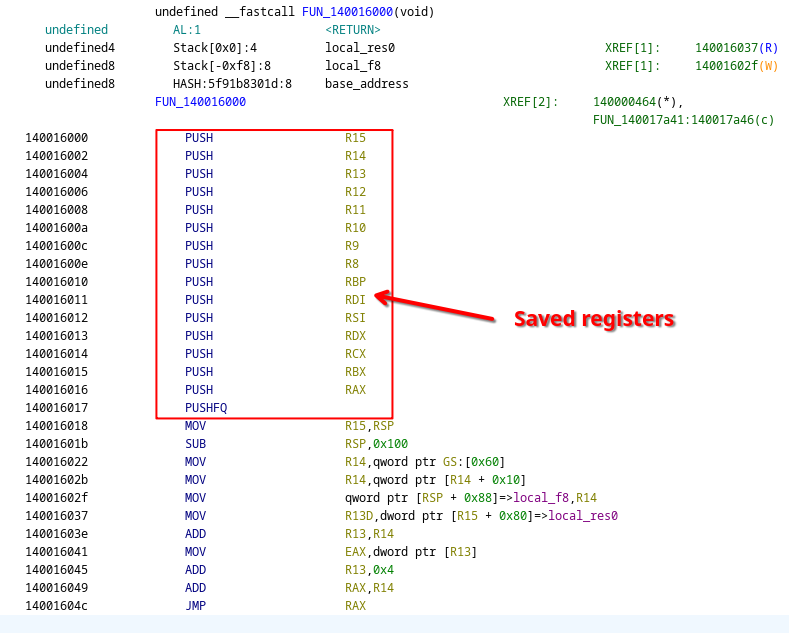Select R13,0x4 operands
Screen dimensions: 789x633
tap(369, 570)
